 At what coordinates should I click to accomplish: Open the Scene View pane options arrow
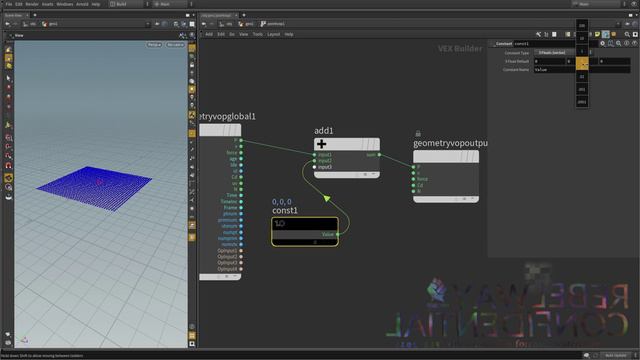193,15
